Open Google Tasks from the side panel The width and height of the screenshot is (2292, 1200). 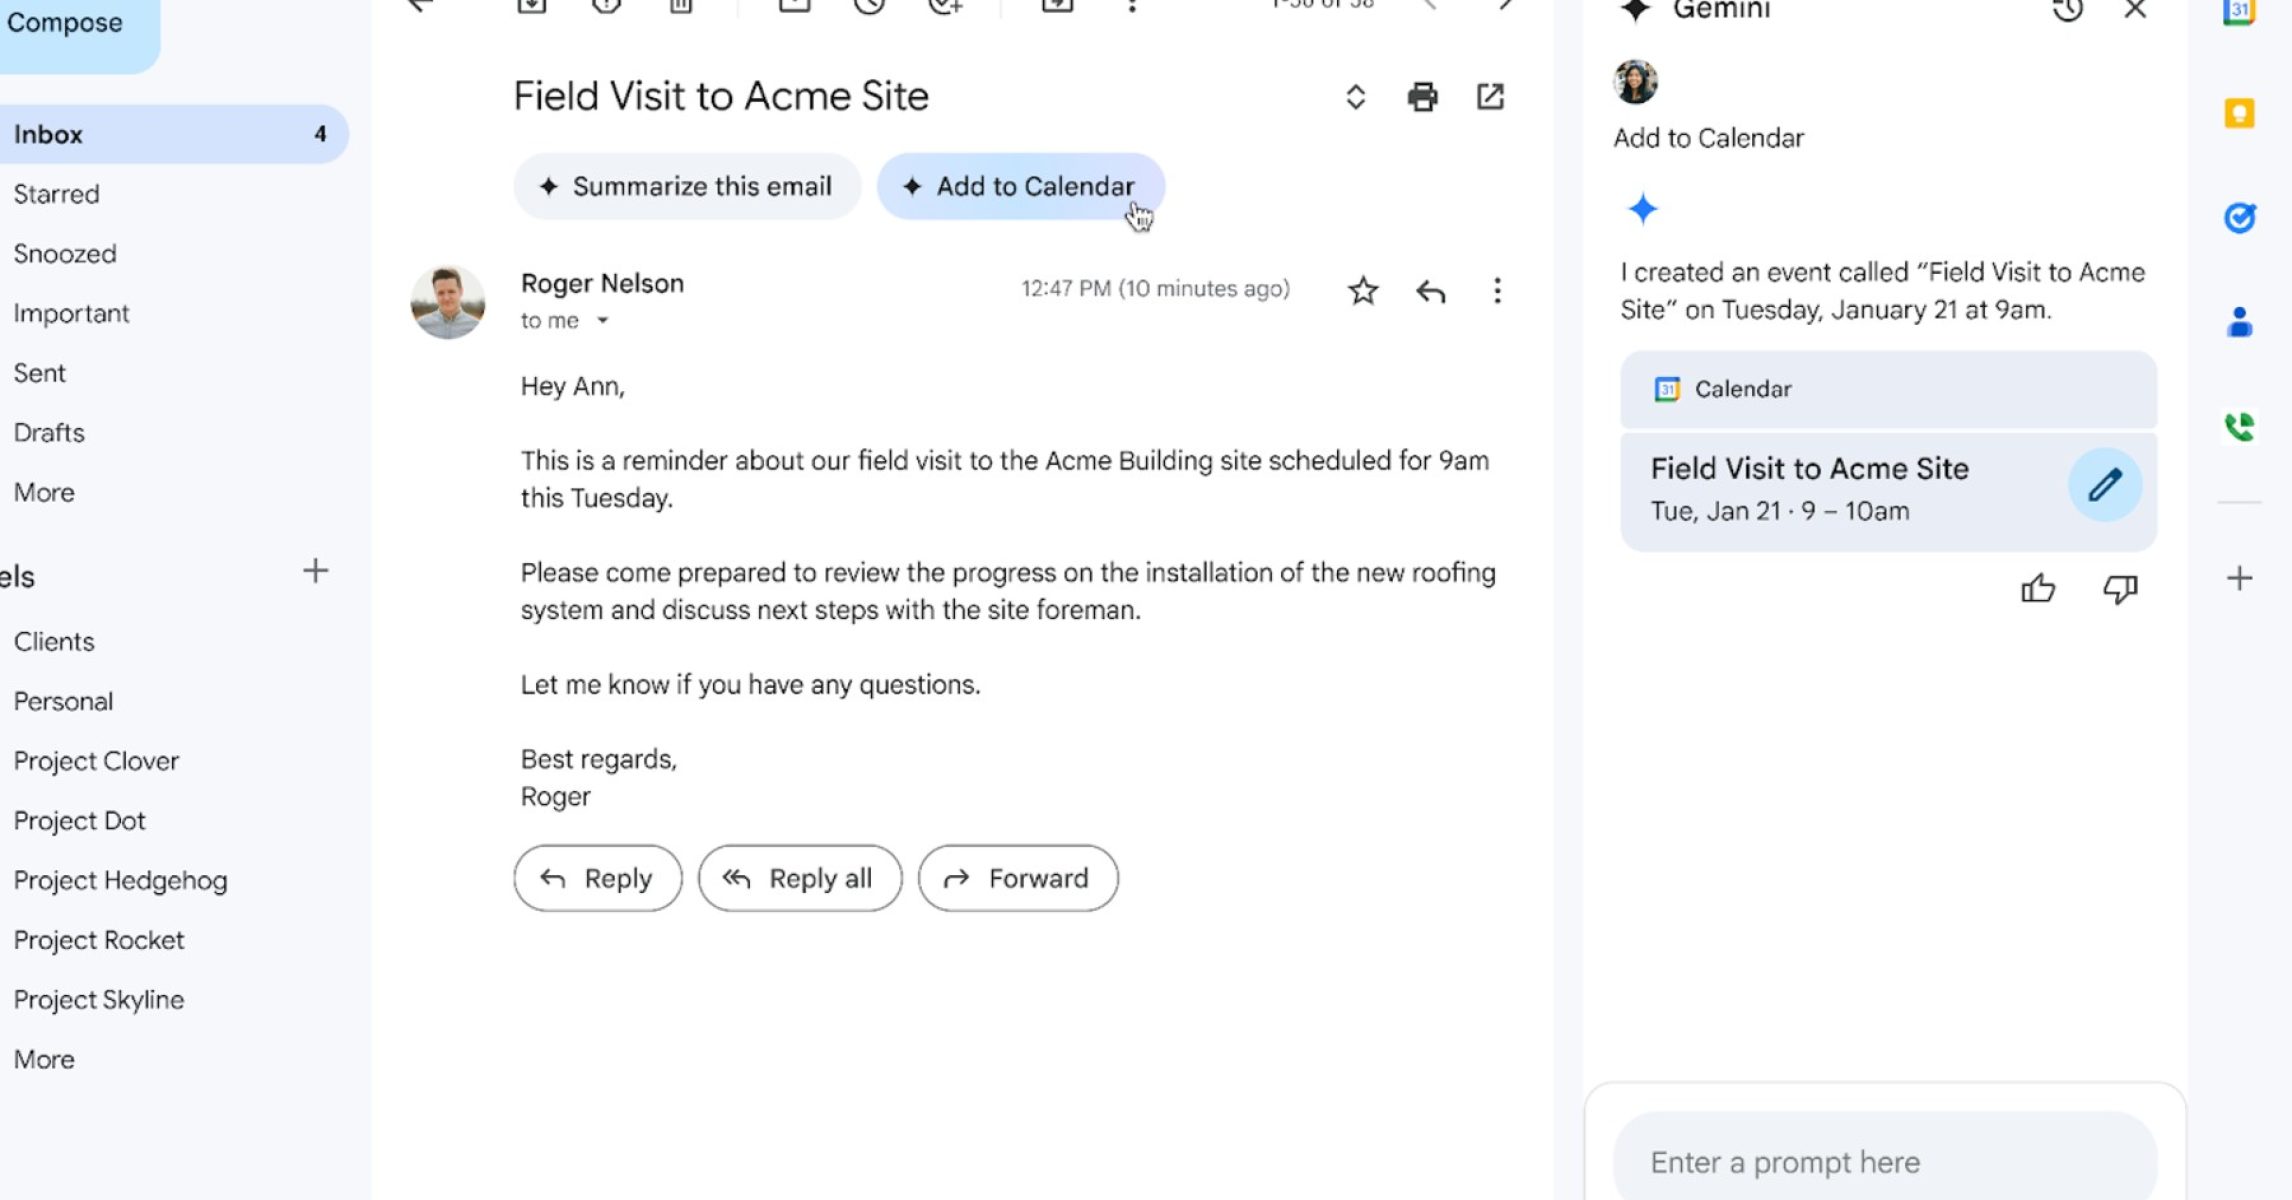[2239, 217]
